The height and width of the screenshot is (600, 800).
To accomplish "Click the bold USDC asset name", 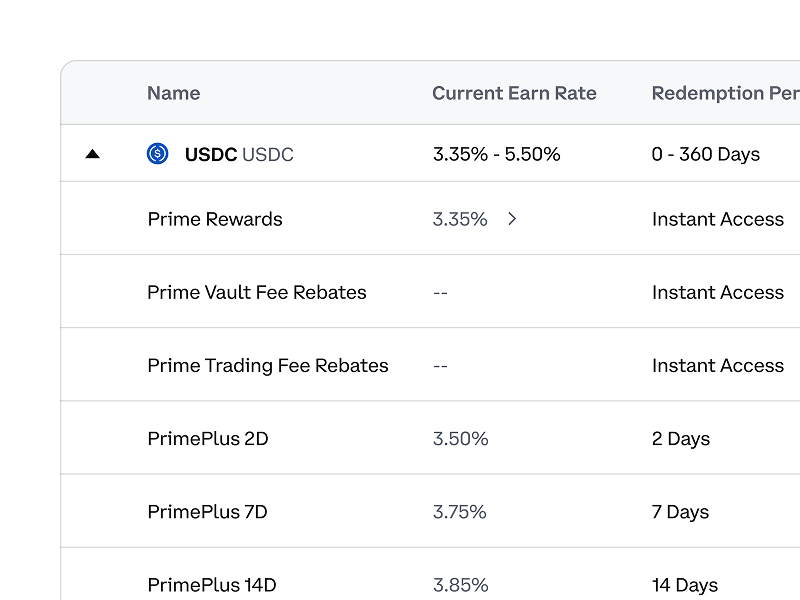I will pyautogui.click(x=210, y=154).
